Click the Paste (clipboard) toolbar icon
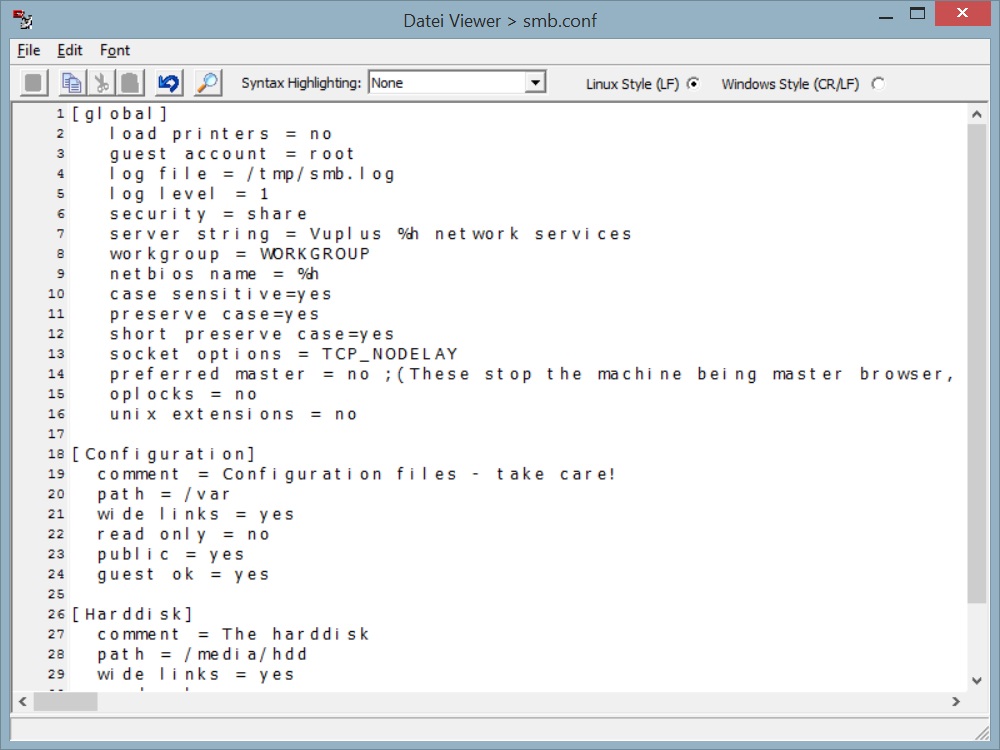This screenshot has height=750, width=1000. (130, 83)
